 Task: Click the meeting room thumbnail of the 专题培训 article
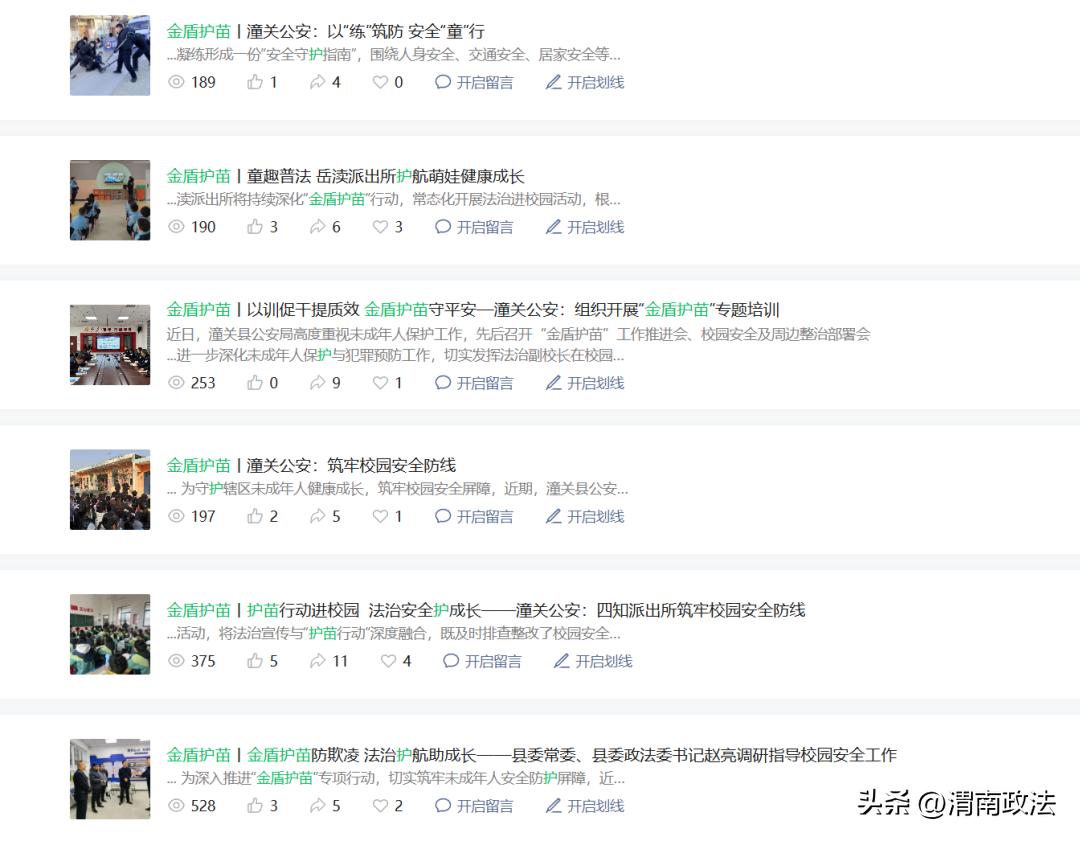pos(110,345)
